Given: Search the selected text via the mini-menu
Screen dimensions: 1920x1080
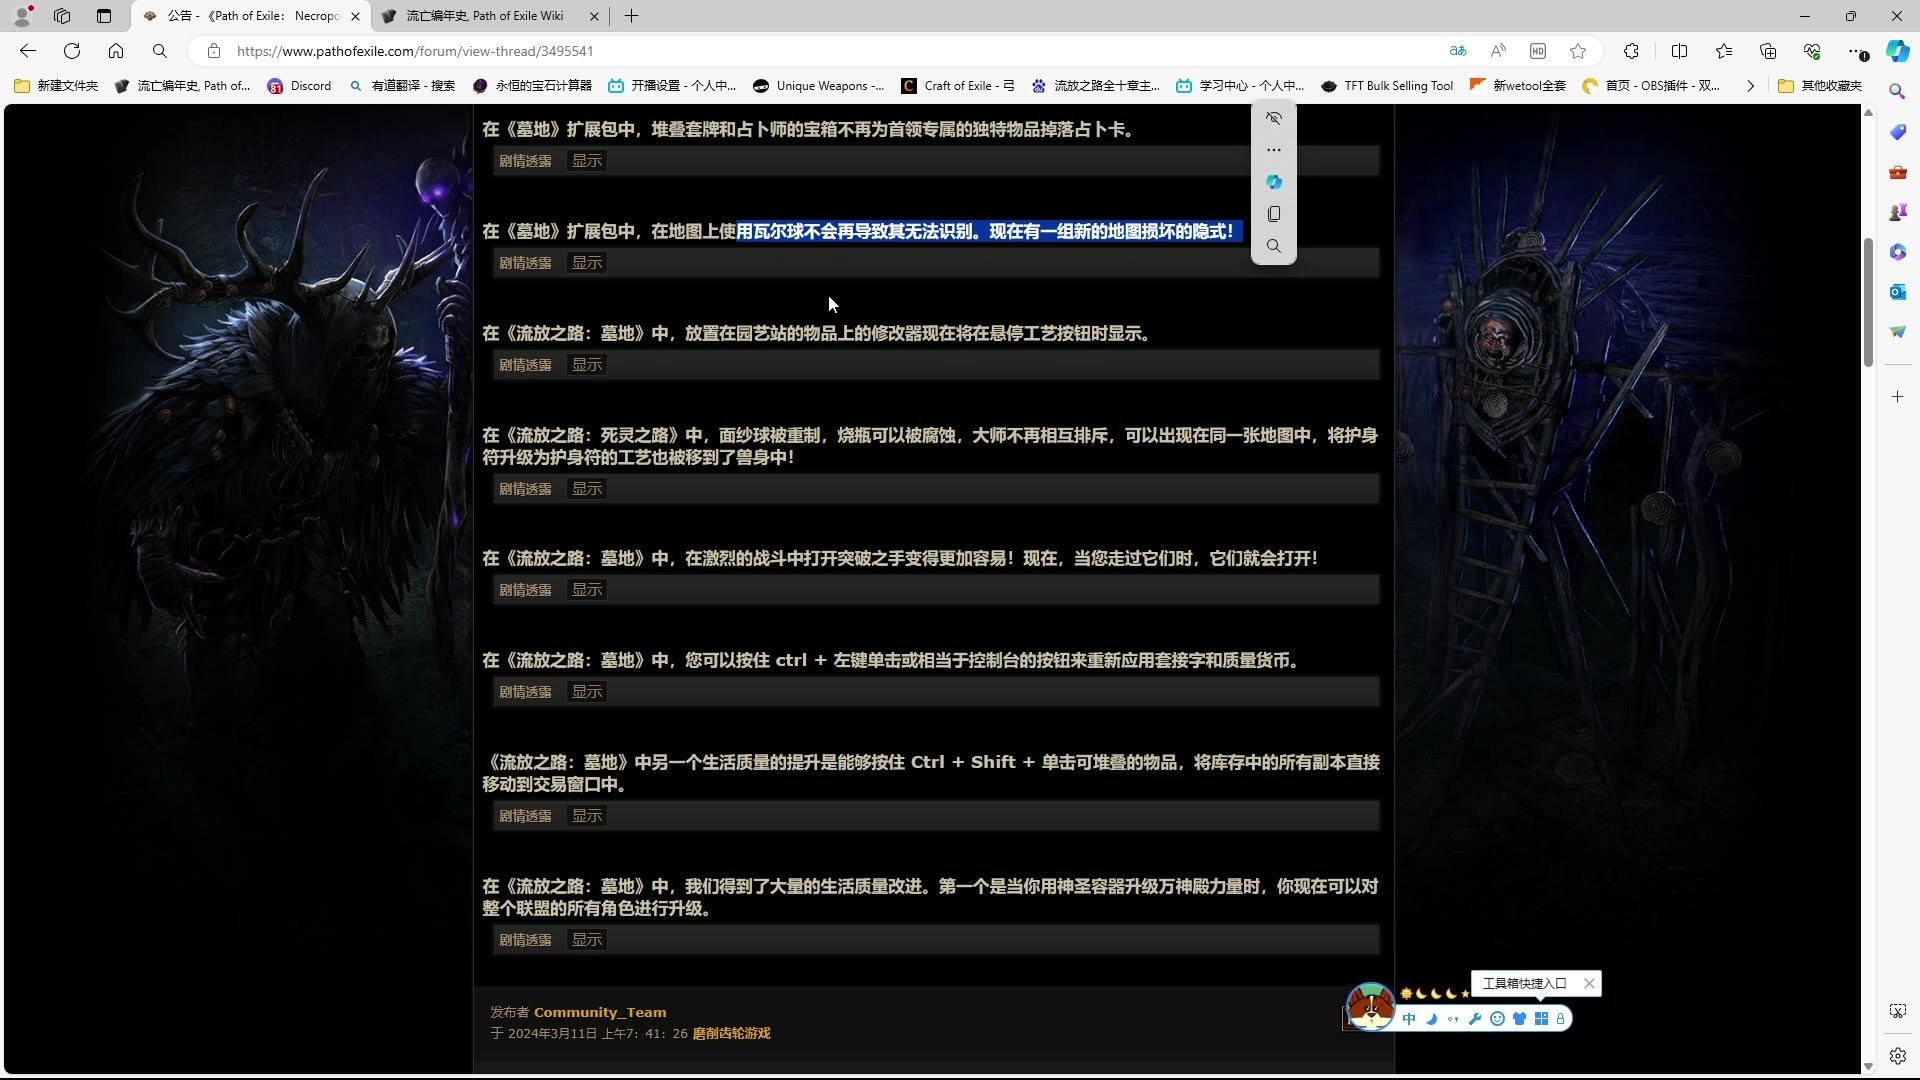Looking at the screenshot, I should [x=1274, y=246].
